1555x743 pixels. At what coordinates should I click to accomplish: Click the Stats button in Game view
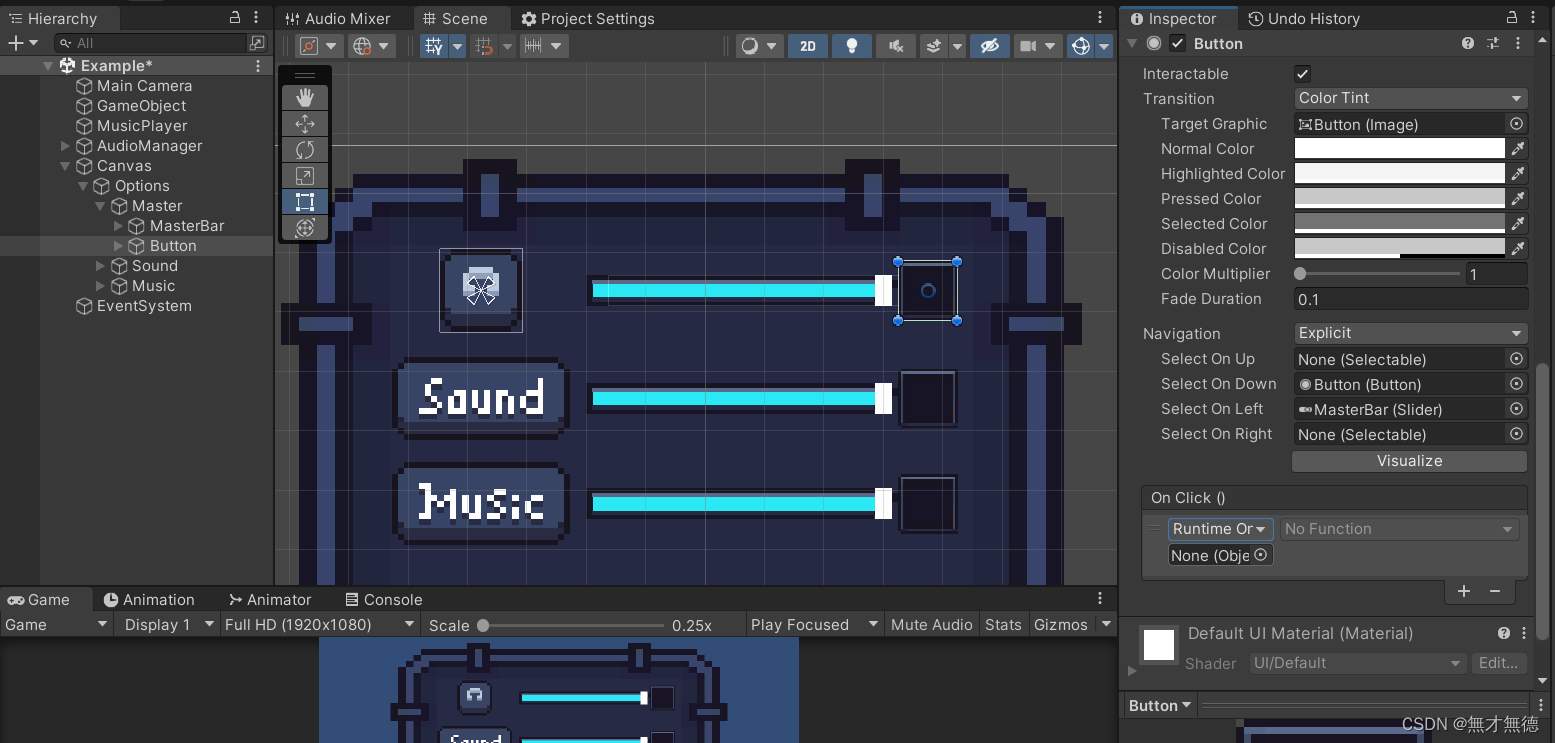(x=1003, y=624)
